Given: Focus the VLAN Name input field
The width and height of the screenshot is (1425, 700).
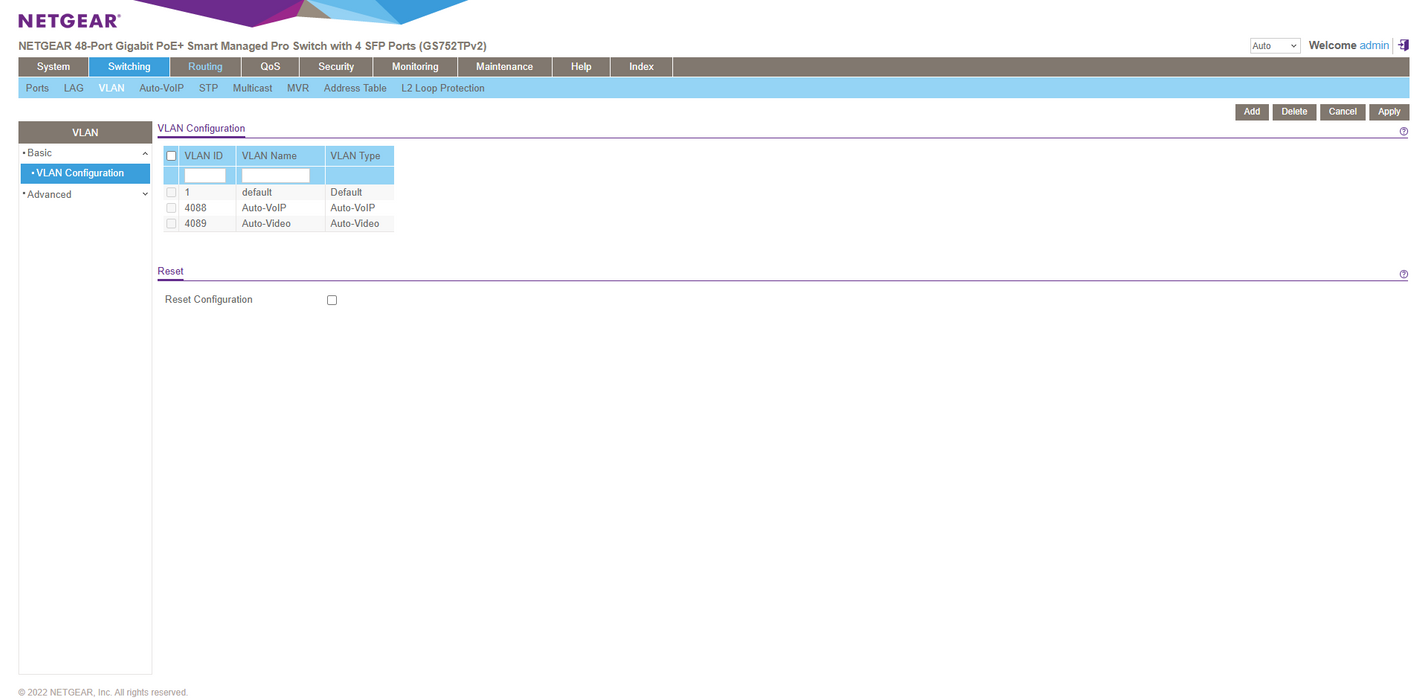Looking at the screenshot, I should [x=276, y=176].
